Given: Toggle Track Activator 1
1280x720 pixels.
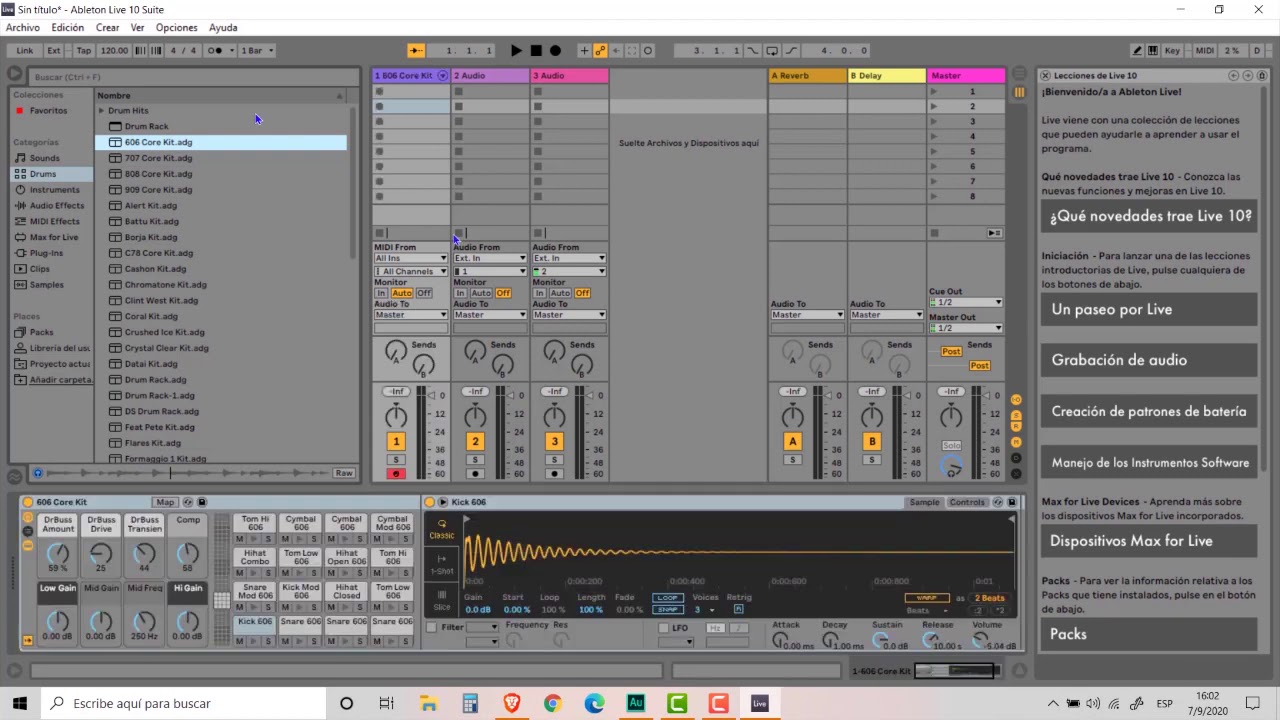Looking at the screenshot, I should click(x=396, y=442).
